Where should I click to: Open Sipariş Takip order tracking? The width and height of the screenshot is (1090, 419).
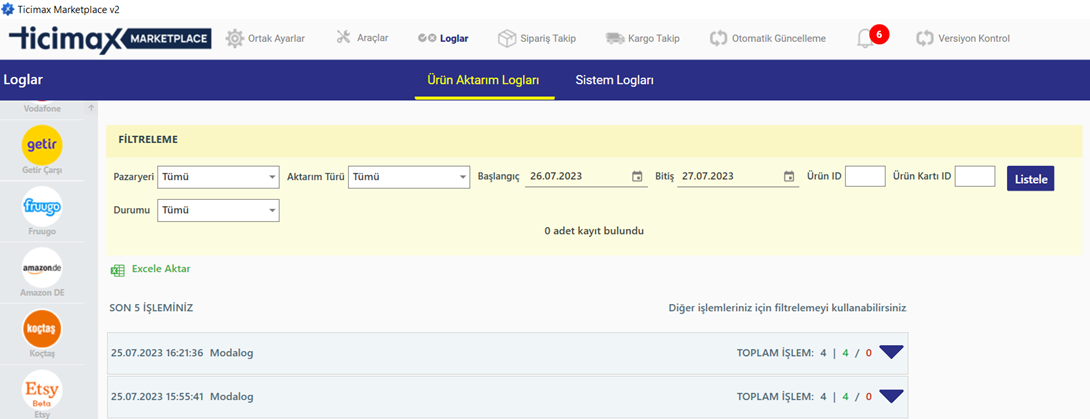pyautogui.click(x=537, y=38)
